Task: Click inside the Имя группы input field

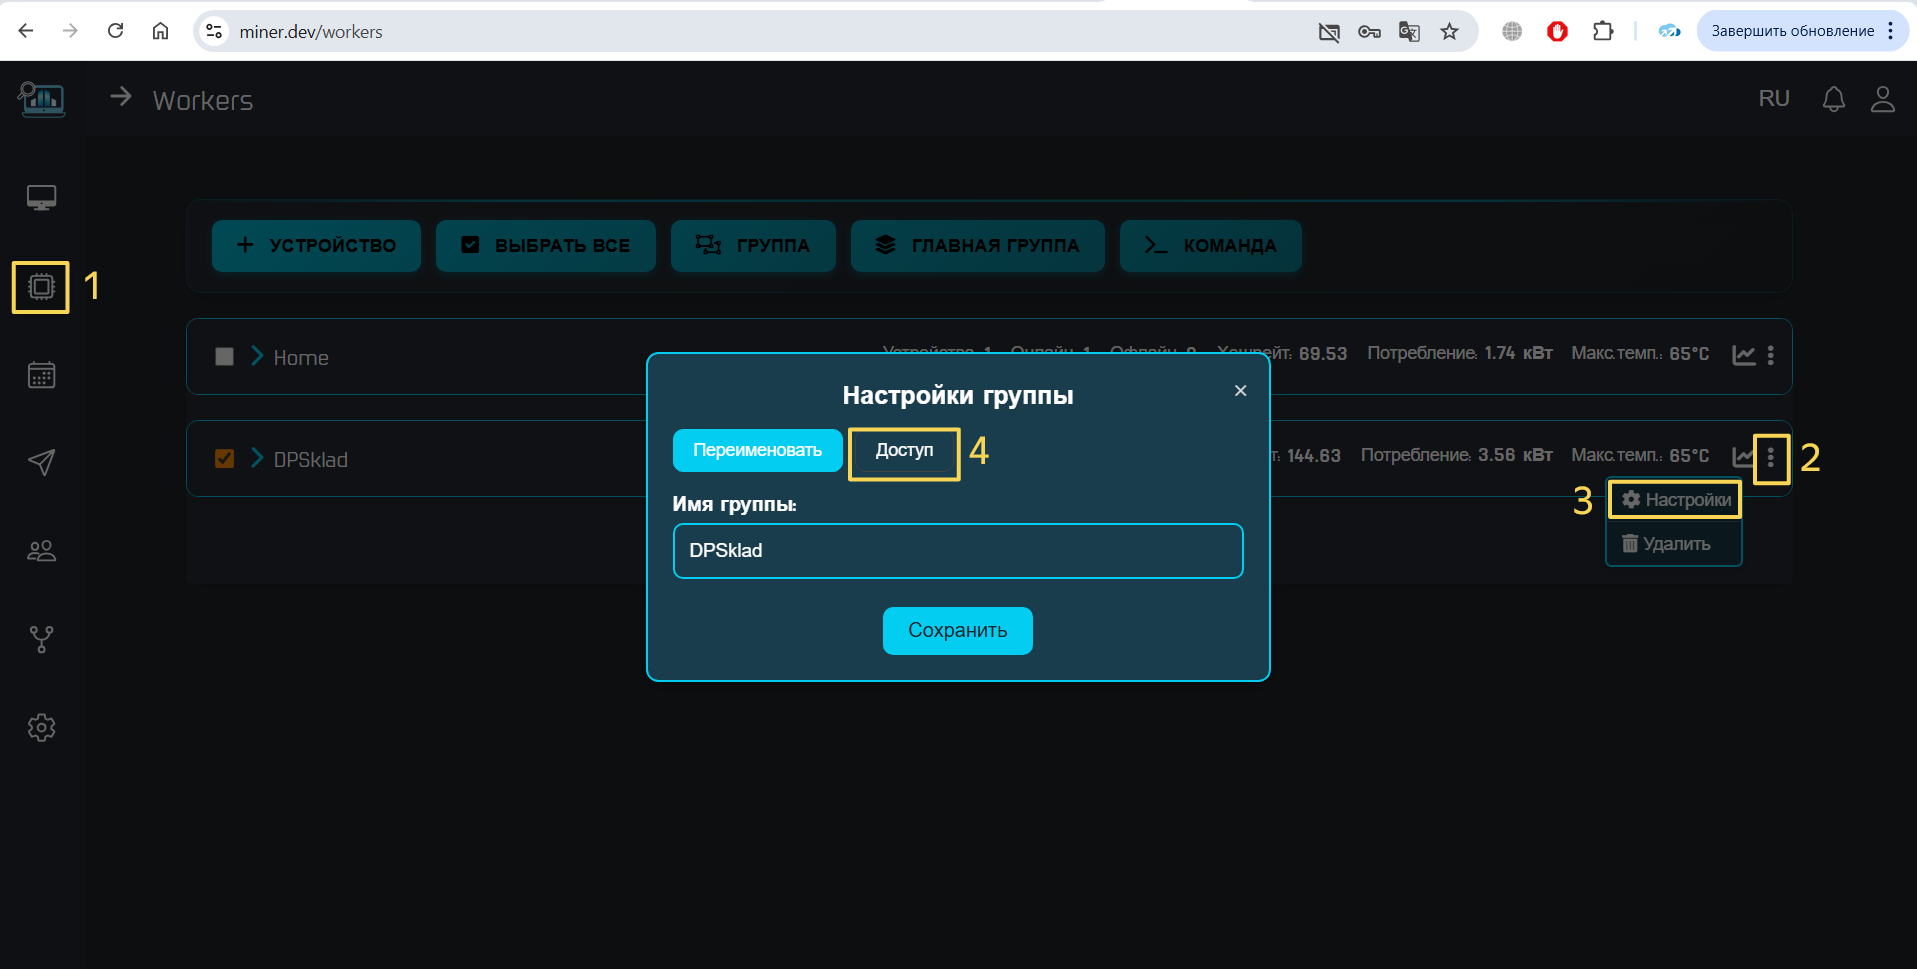Action: coord(957,551)
